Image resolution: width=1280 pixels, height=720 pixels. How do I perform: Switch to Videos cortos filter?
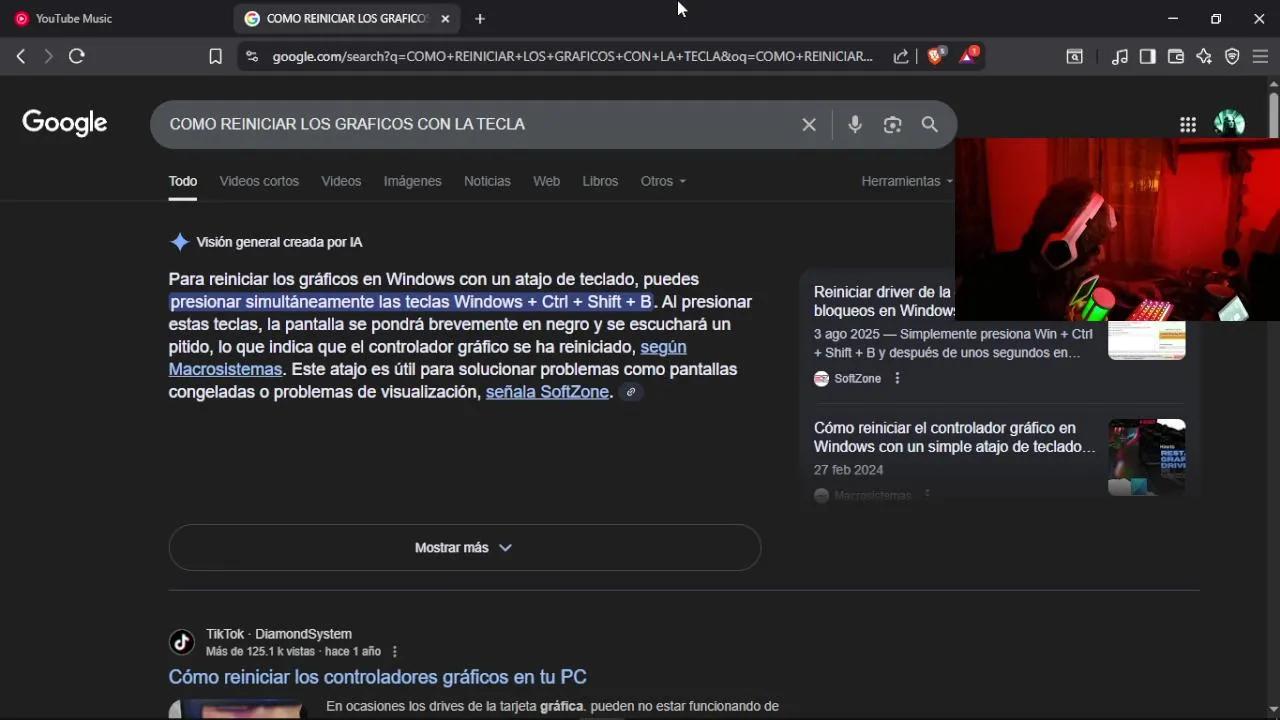259,181
